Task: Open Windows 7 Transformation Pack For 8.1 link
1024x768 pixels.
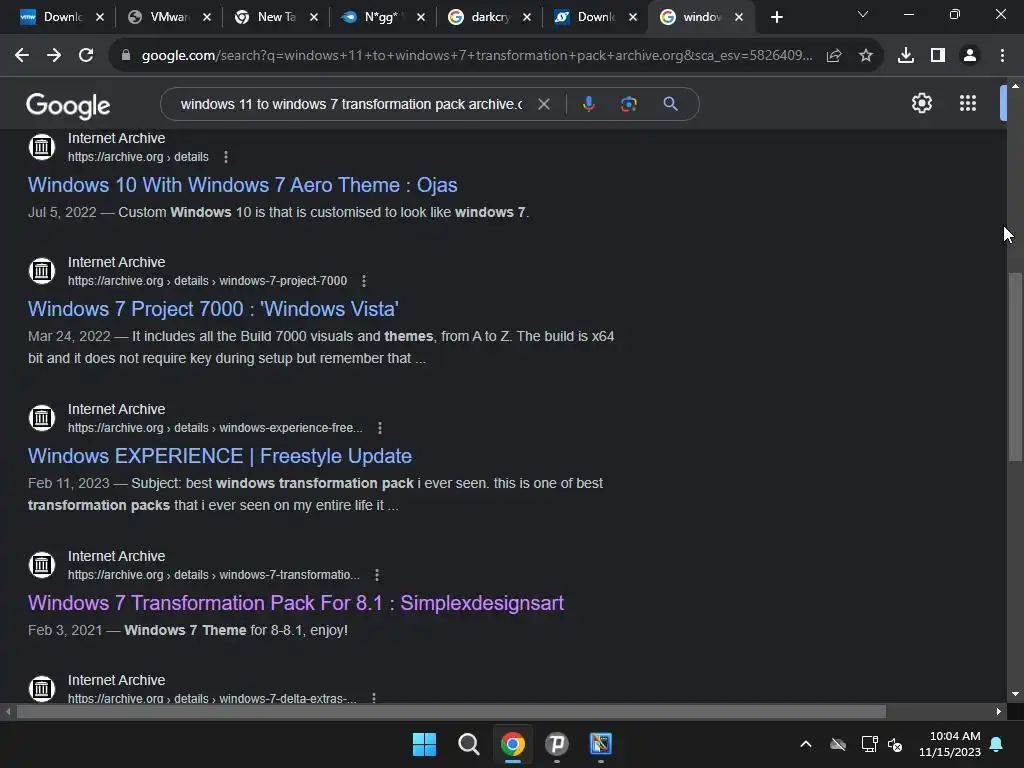Action: [296, 603]
